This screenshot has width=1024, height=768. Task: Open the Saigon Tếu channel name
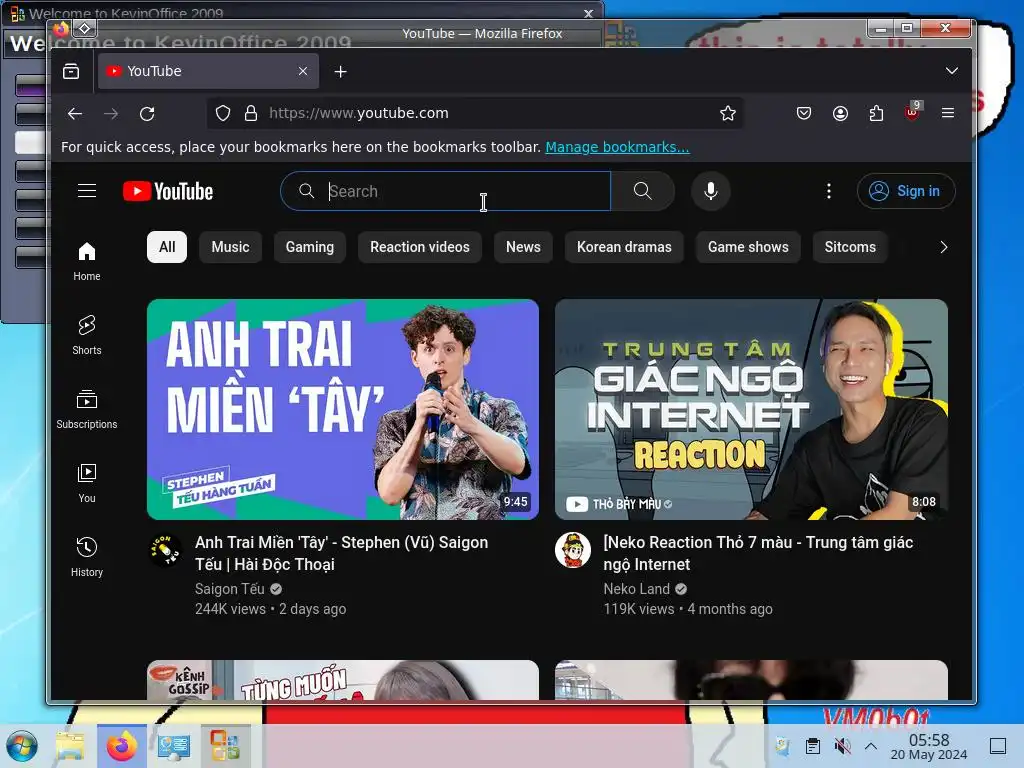point(229,589)
